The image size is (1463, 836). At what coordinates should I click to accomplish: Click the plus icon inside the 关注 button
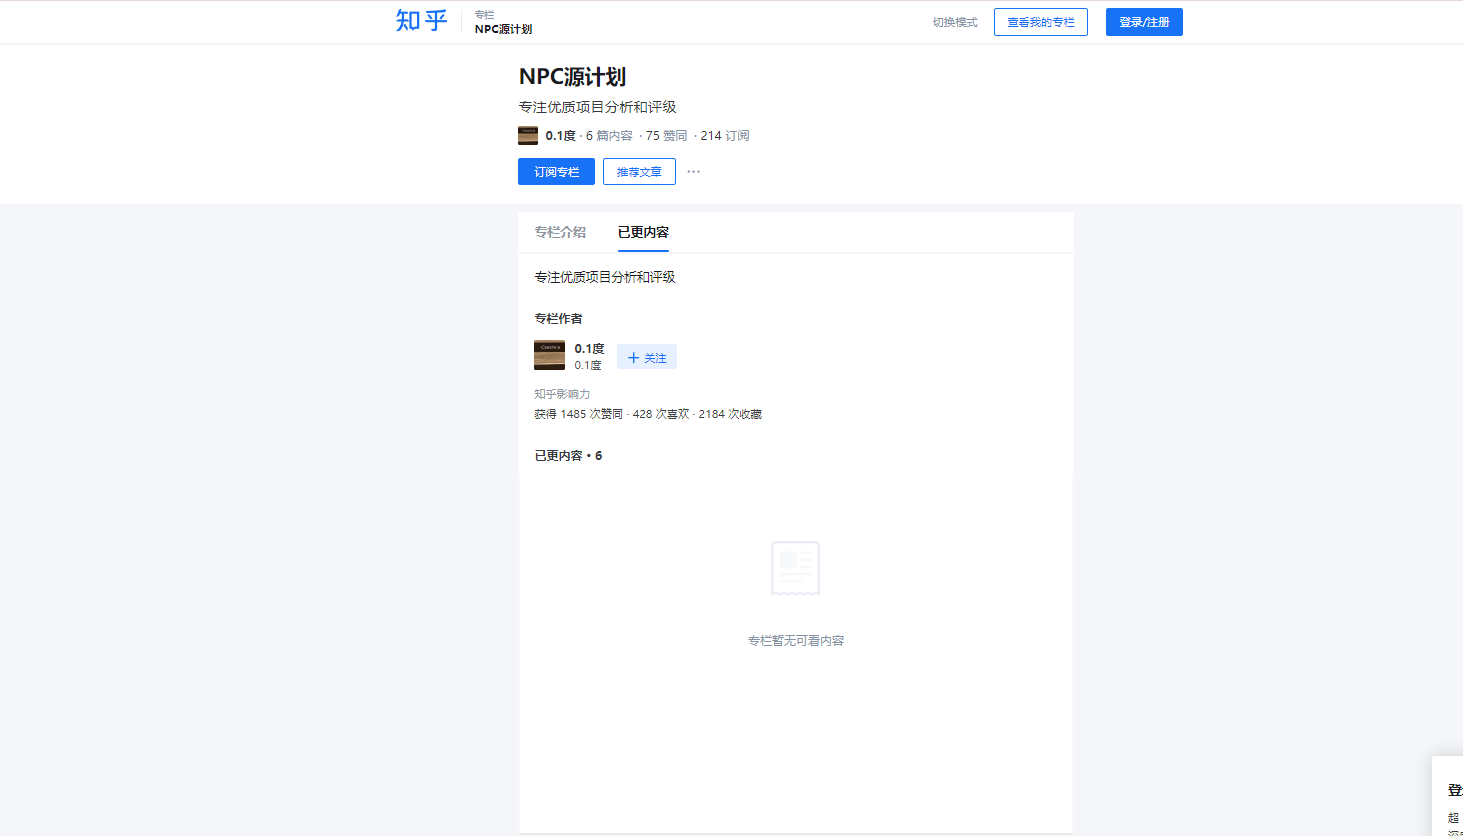(634, 356)
